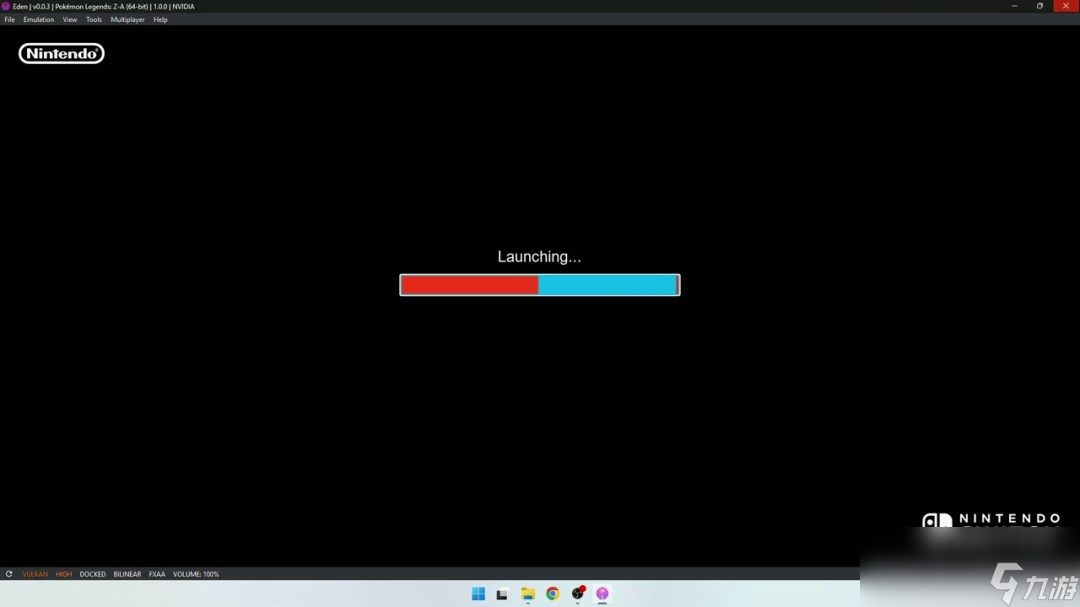
Task: Switch the DOCKED mode toggle
Action: pyautogui.click(x=93, y=574)
